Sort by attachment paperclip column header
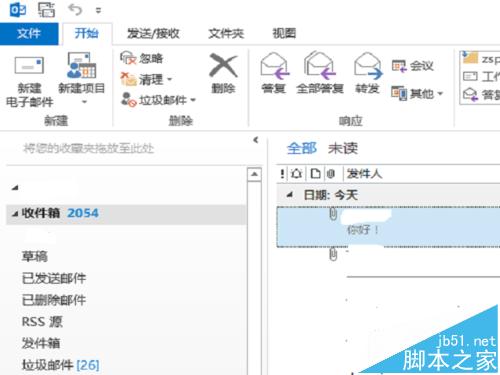 331,173
